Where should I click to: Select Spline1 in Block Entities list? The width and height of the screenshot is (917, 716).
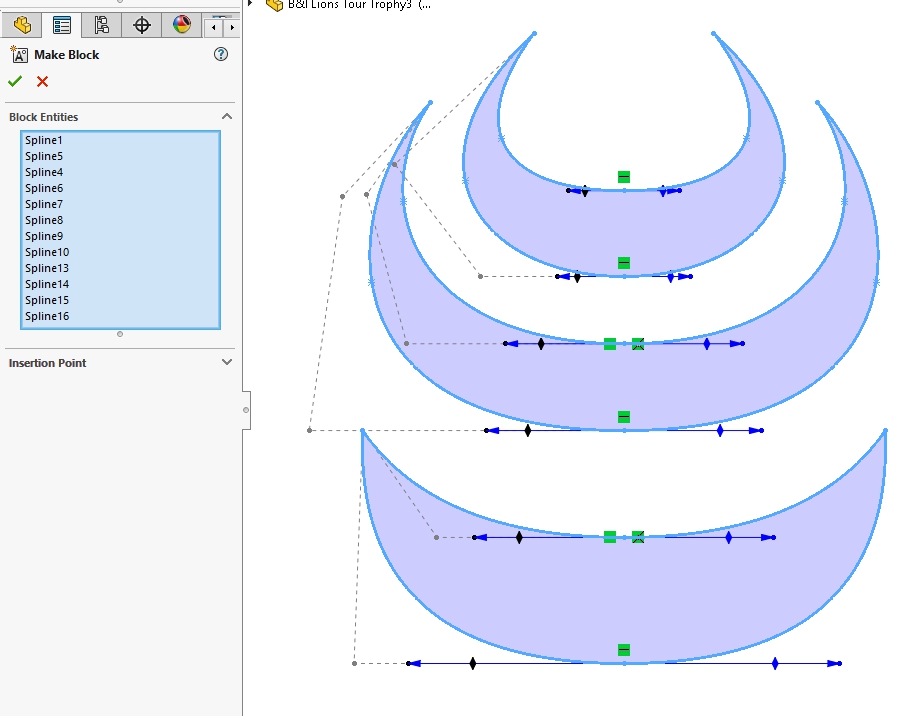pos(44,140)
